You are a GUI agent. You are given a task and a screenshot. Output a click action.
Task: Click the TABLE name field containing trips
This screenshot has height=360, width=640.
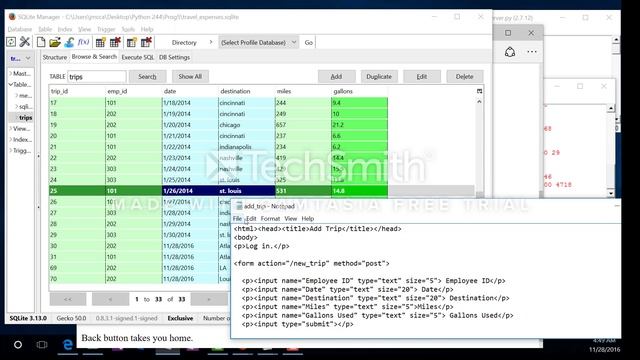click(97, 77)
